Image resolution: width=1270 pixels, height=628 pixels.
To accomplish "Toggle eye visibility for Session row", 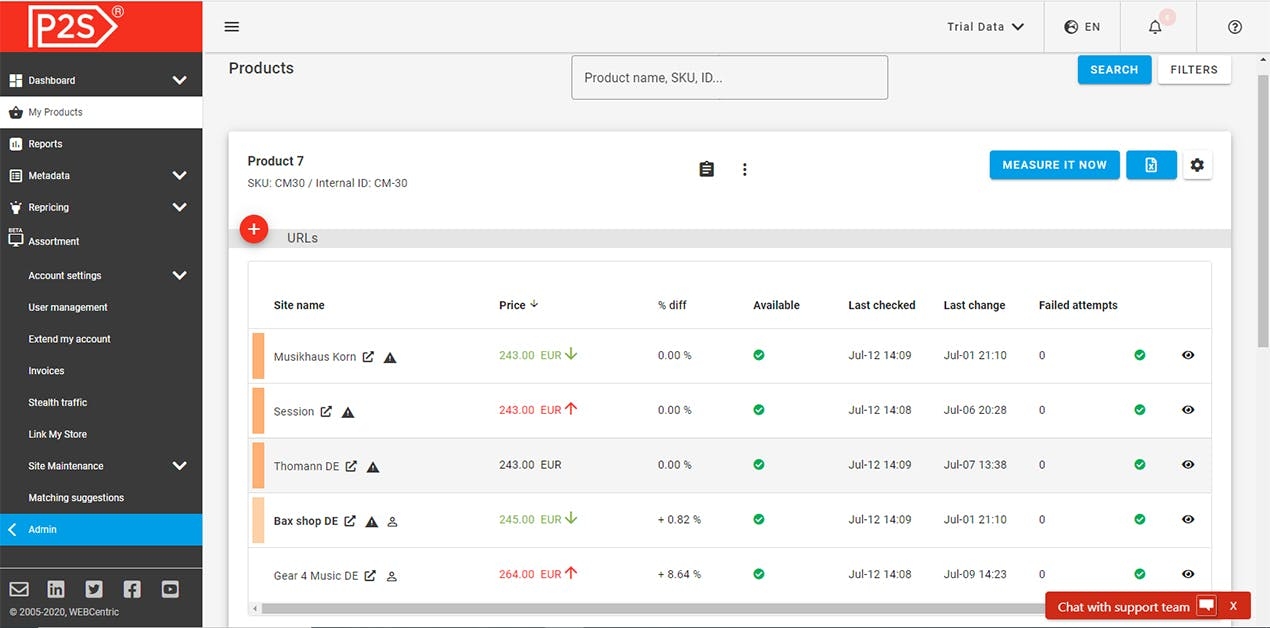I will click(x=1188, y=410).
